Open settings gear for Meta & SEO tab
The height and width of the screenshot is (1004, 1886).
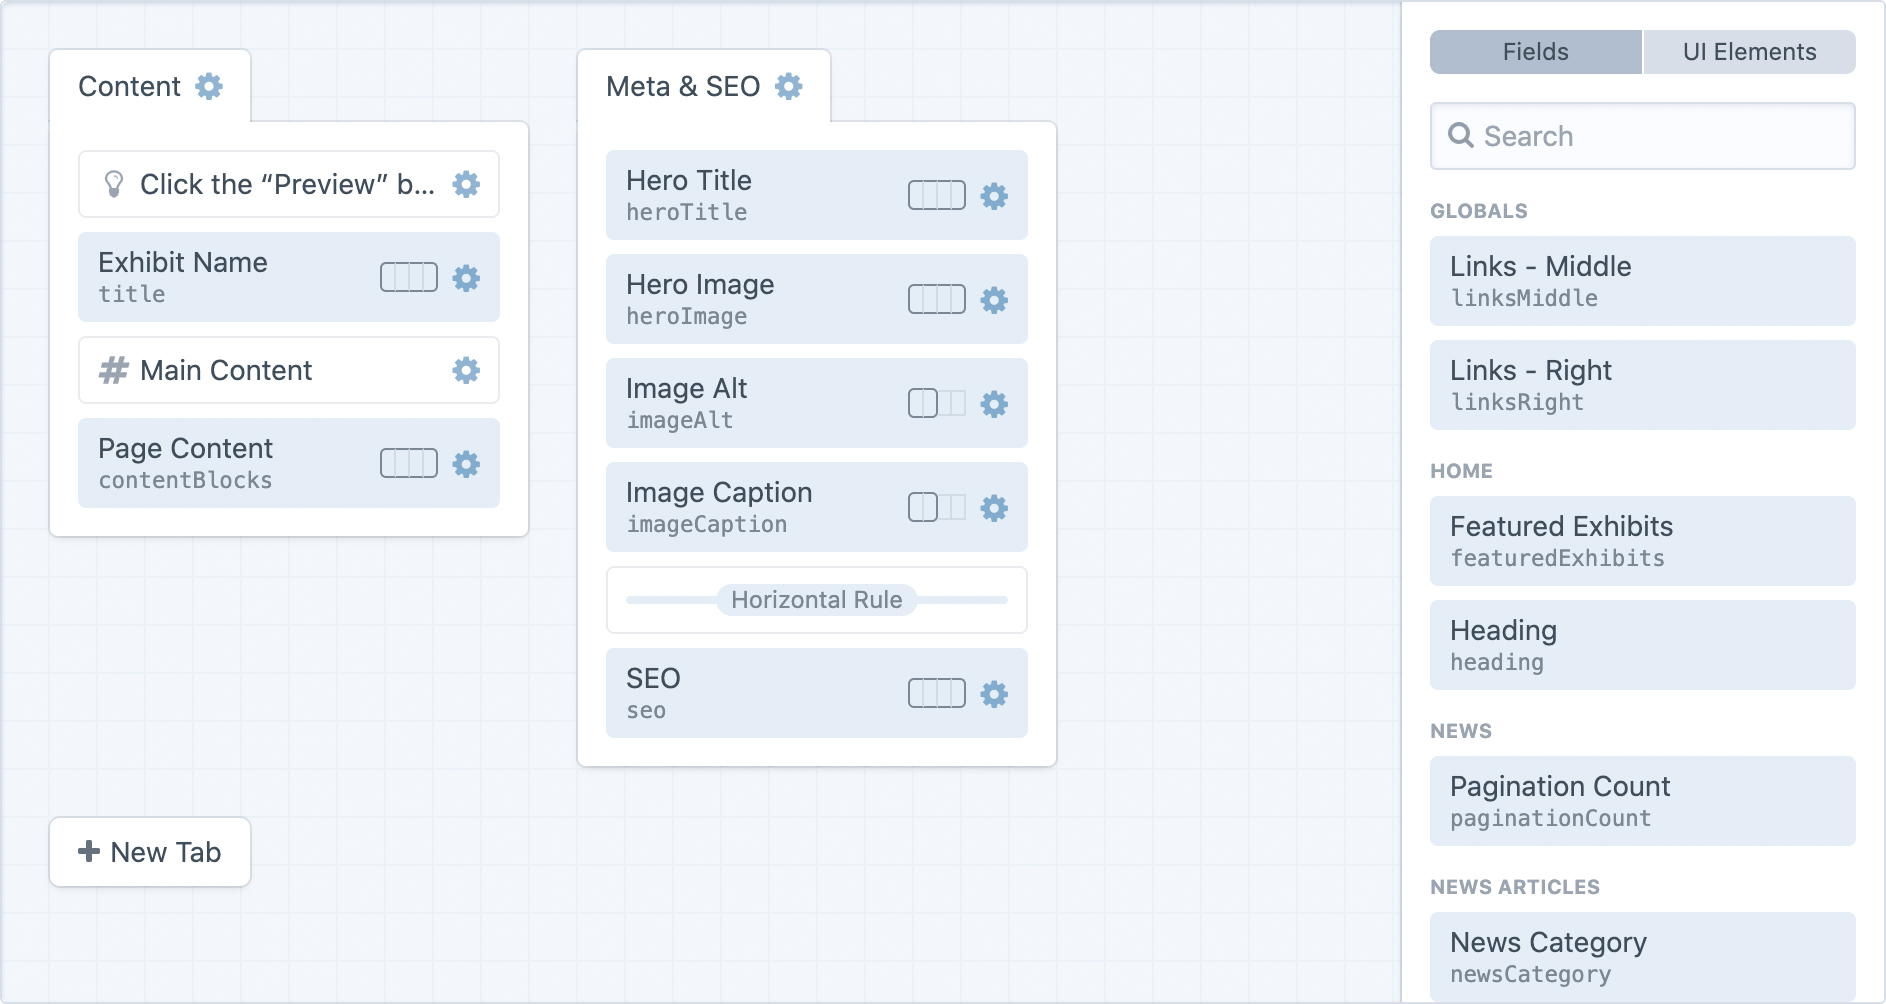point(789,86)
